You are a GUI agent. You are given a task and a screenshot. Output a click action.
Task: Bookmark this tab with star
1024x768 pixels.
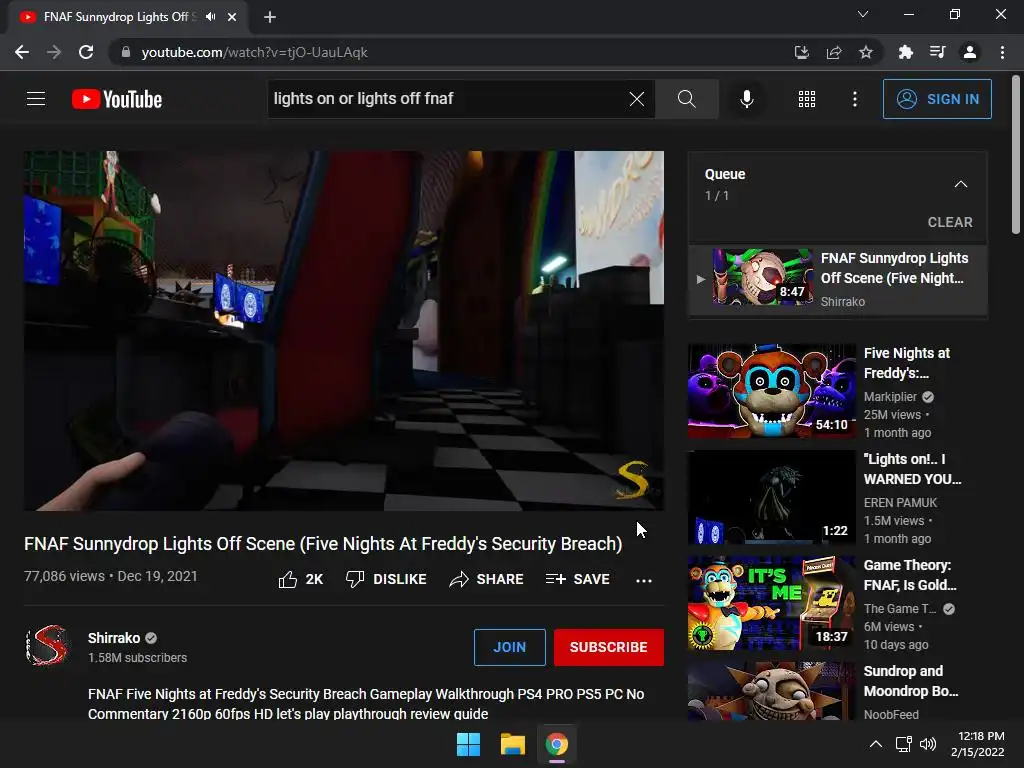point(866,52)
